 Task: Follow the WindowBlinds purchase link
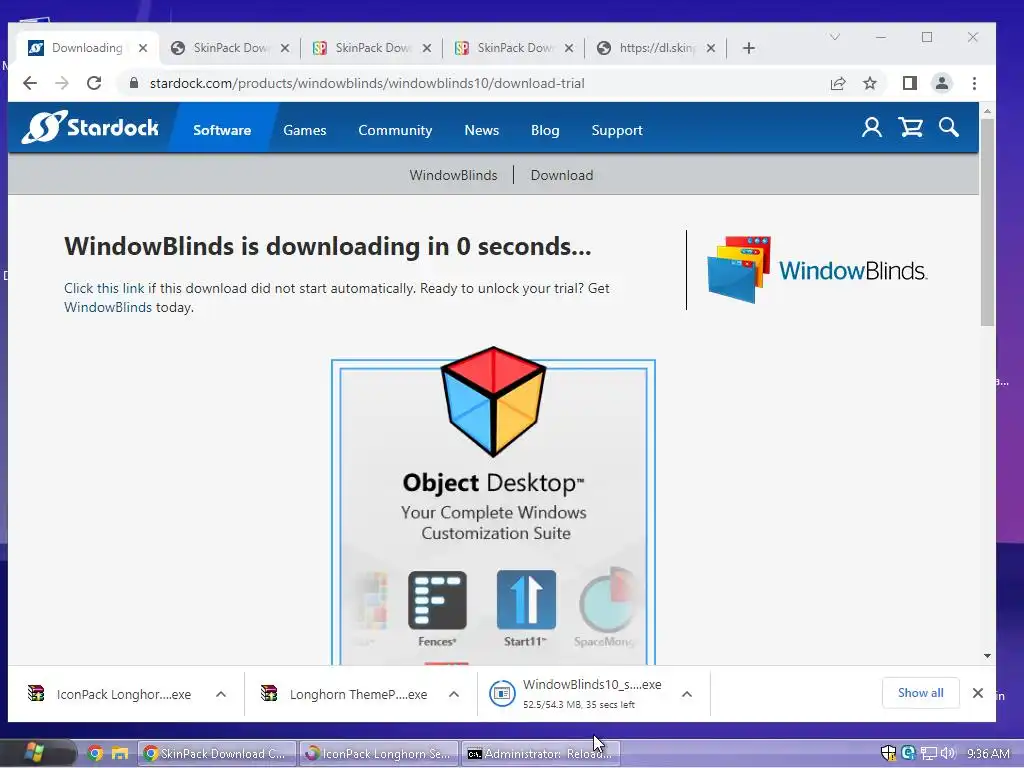tap(108, 307)
